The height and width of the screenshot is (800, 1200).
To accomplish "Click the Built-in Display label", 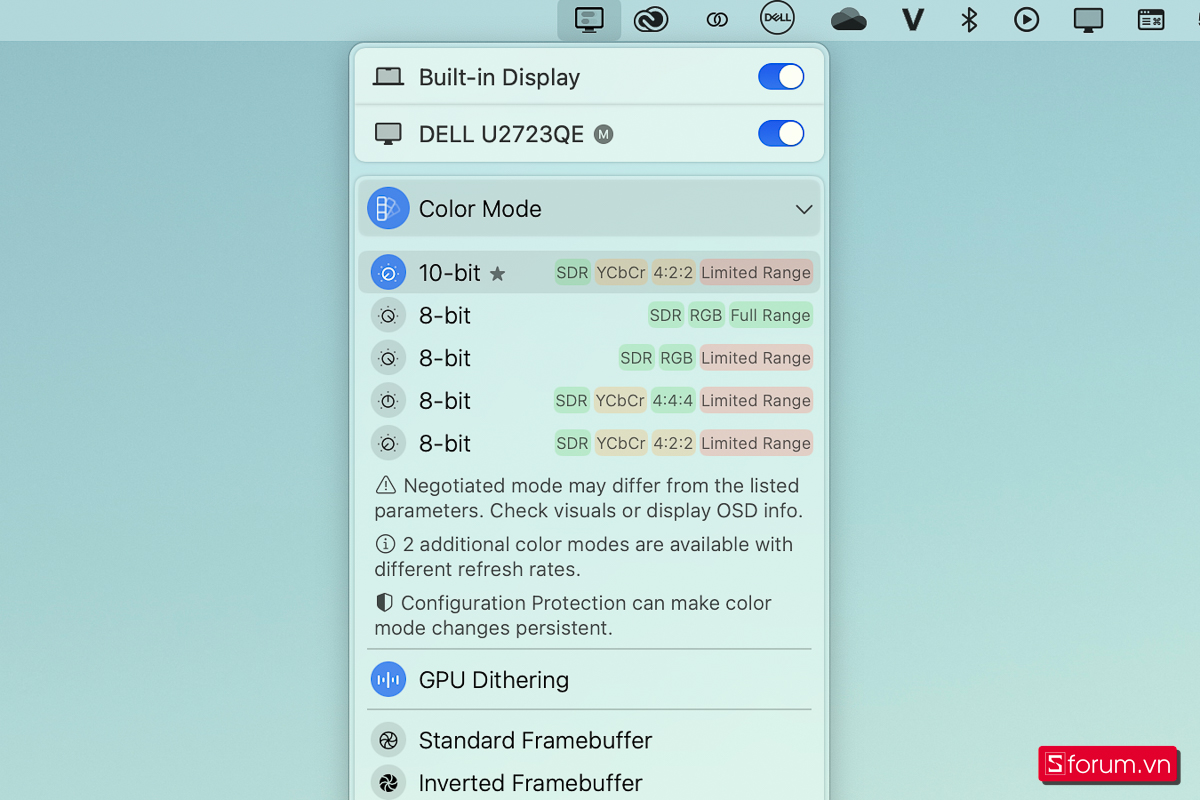I will 499,77.
